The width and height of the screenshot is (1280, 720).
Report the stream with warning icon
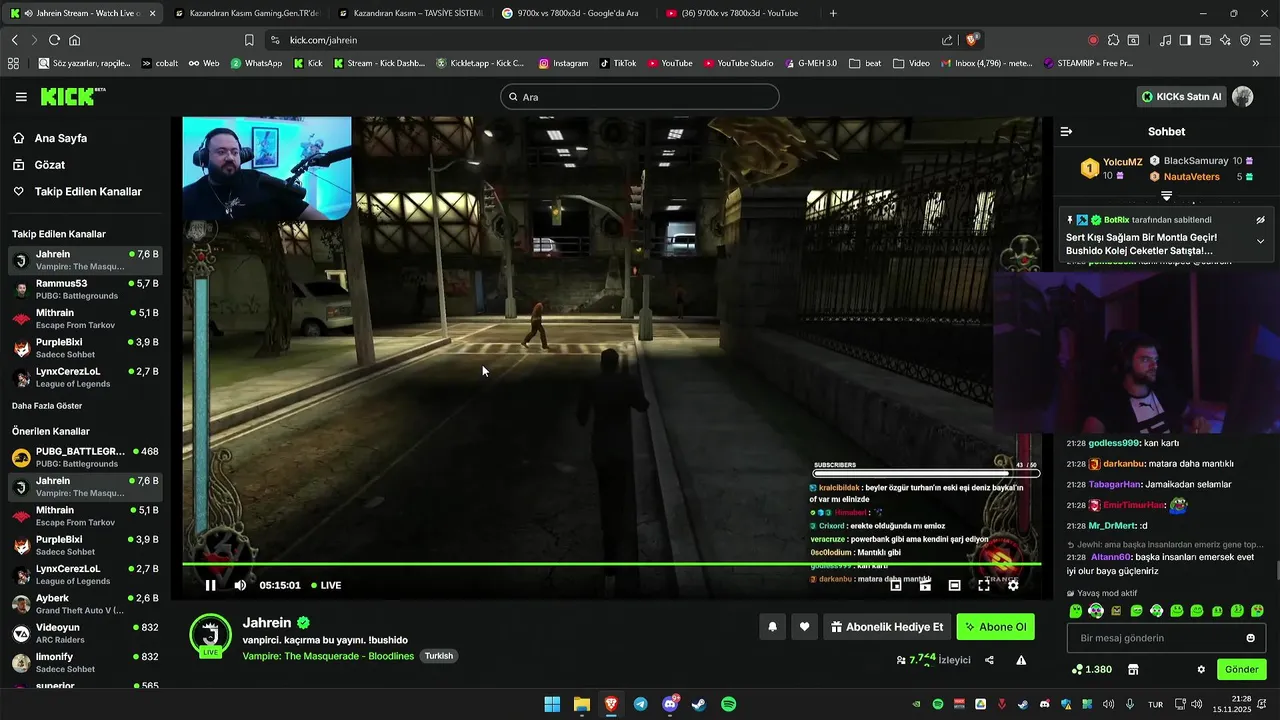[1021, 660]
